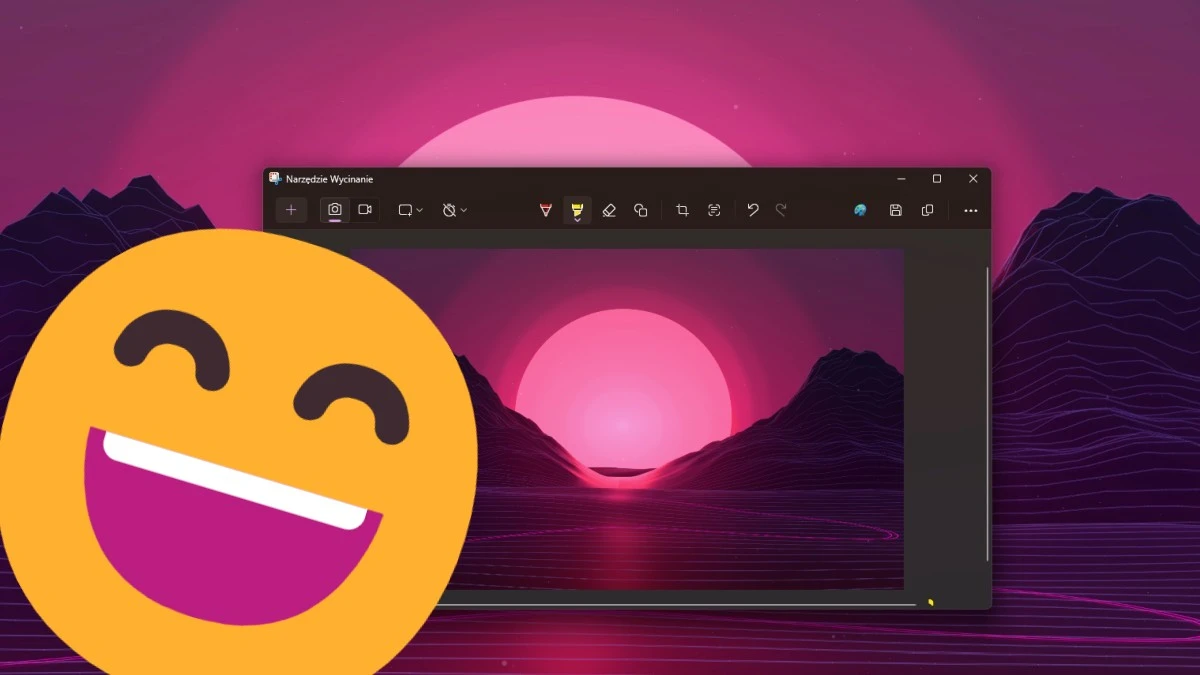Open the Snipping Tool title bar menu
Image resolution: width=1200 pixels, height=675 pixels.
coord(277,178)
